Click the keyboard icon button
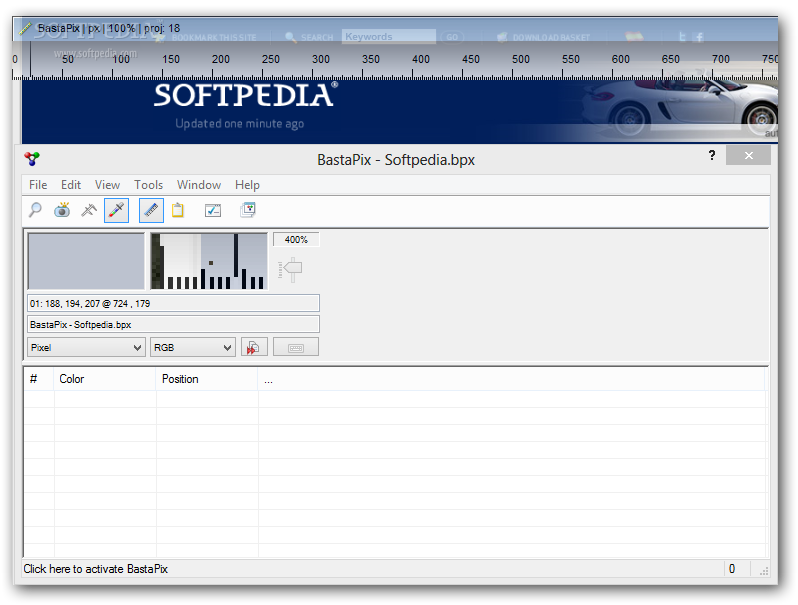This screenshot has height=605, width=798. (x=296, y=348)
